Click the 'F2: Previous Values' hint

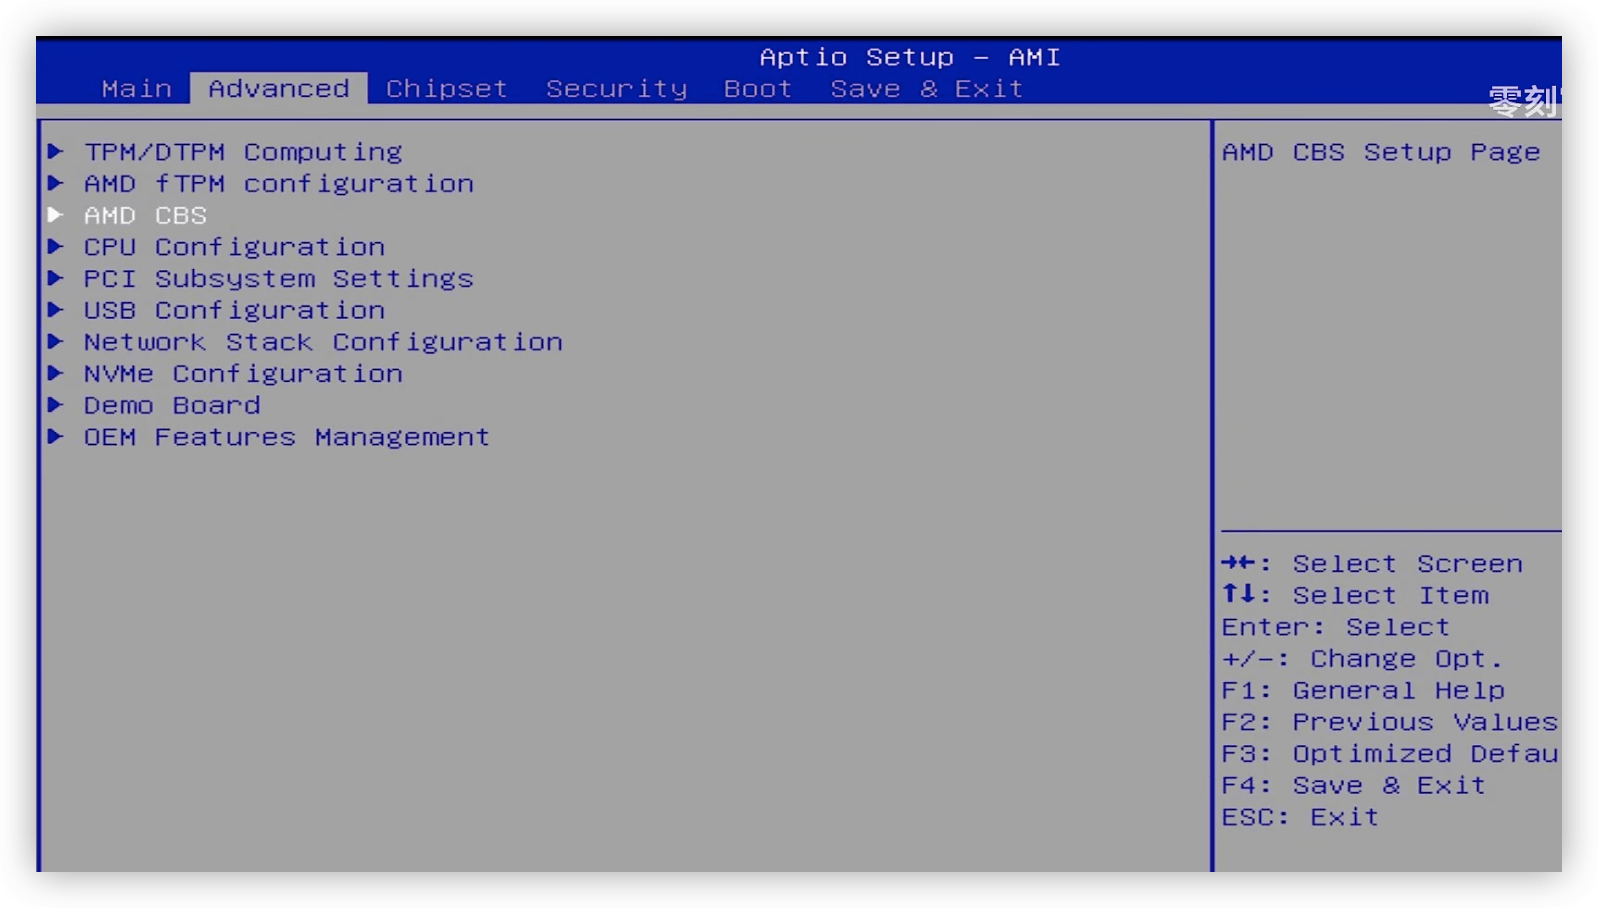pos(1390,722)
